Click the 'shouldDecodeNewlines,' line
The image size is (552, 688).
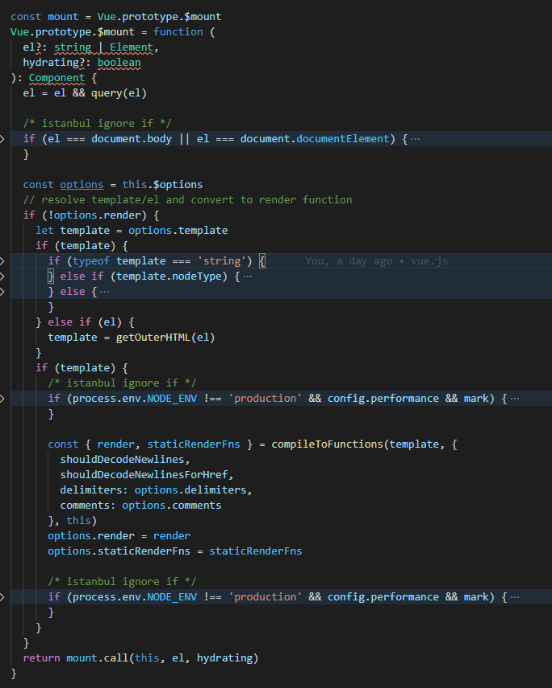click(x=125, y=459)
